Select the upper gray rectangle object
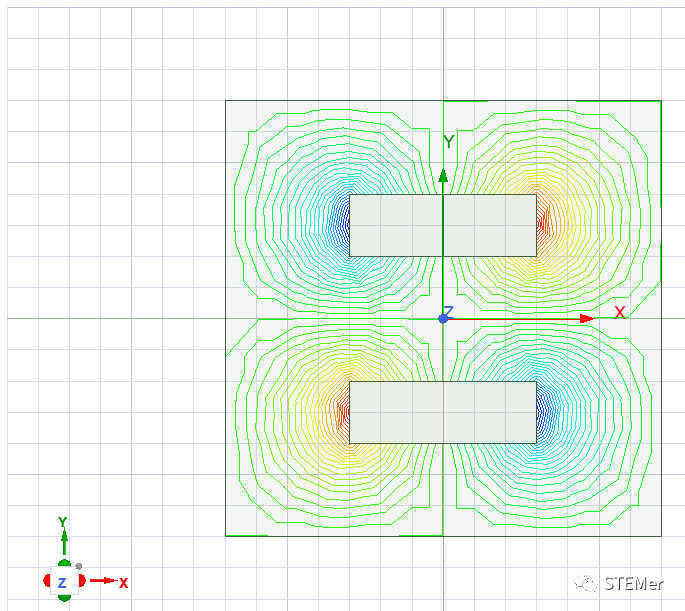Image resolution: width=685 pixels, height=611 pixels. tap(443, 225)
